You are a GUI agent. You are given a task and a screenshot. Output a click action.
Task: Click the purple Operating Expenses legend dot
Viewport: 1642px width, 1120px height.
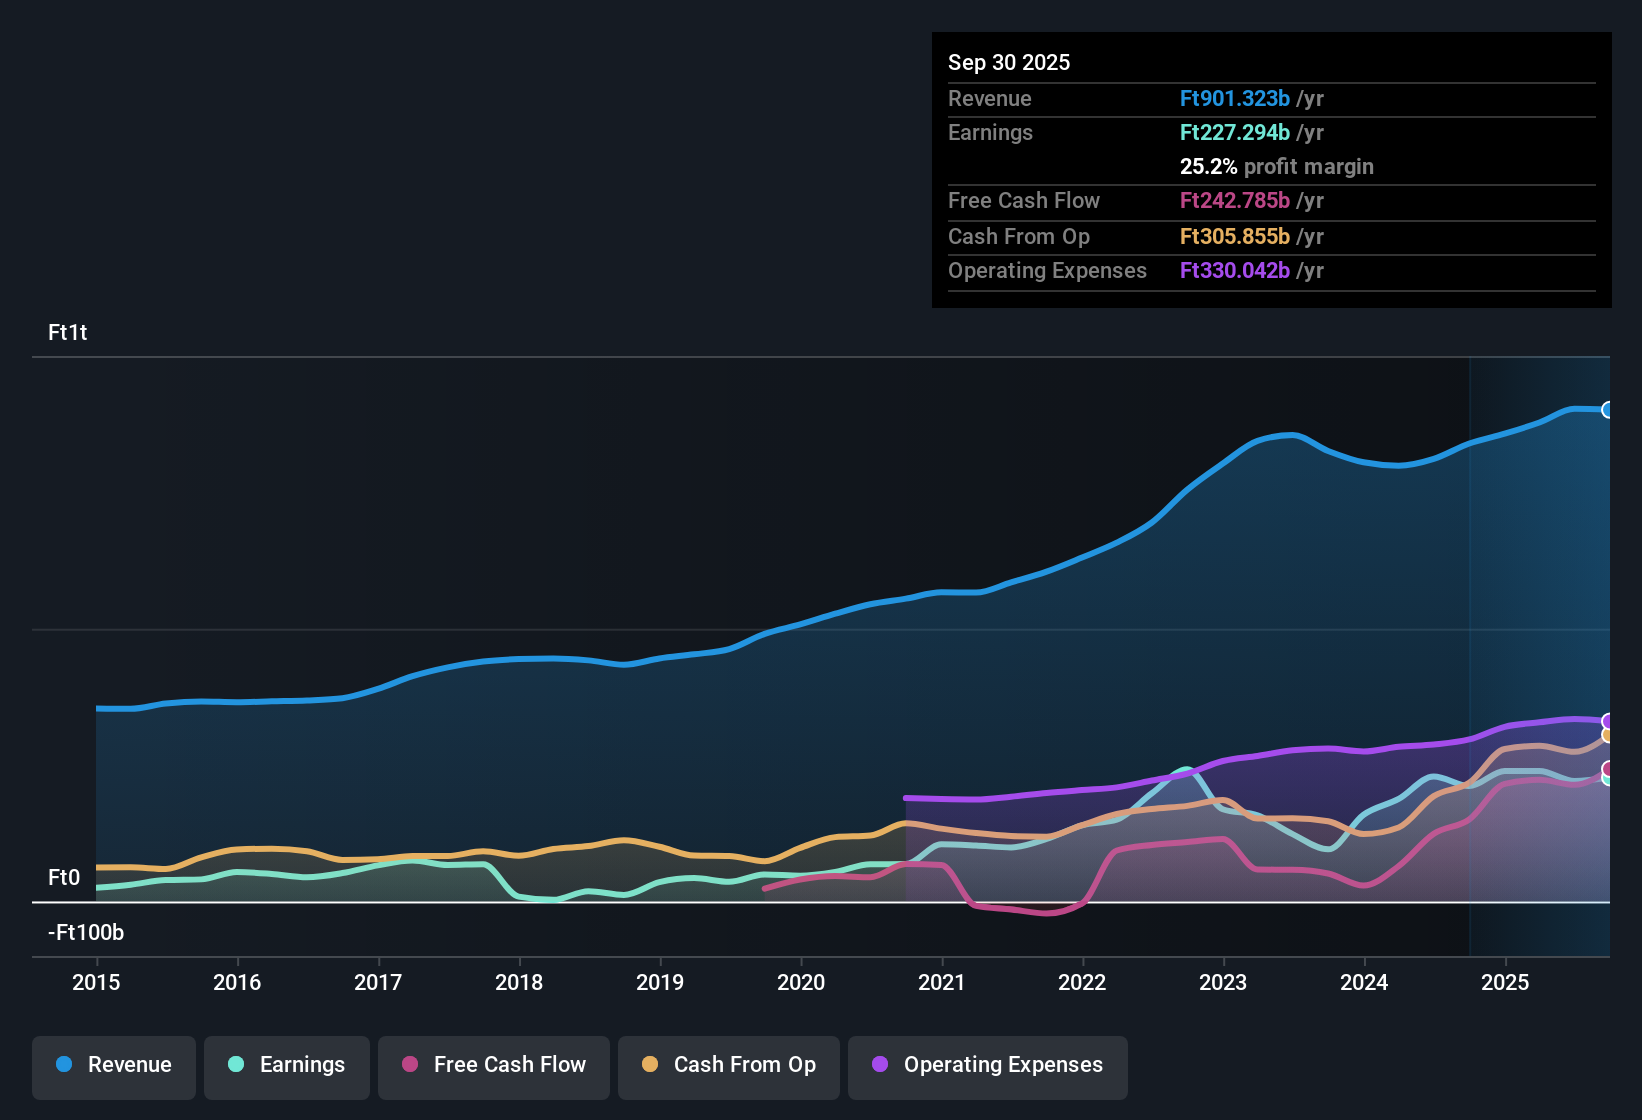878,1065
